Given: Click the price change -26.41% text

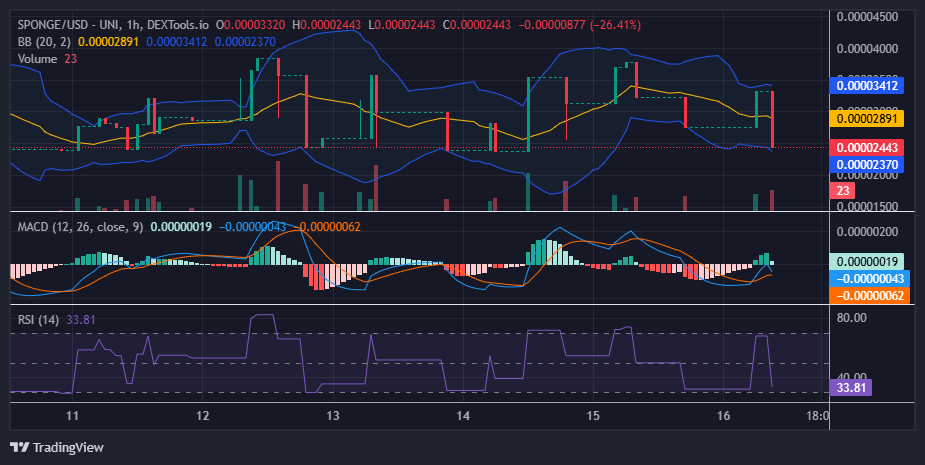Looking at the screenshot, I should 615,25.
